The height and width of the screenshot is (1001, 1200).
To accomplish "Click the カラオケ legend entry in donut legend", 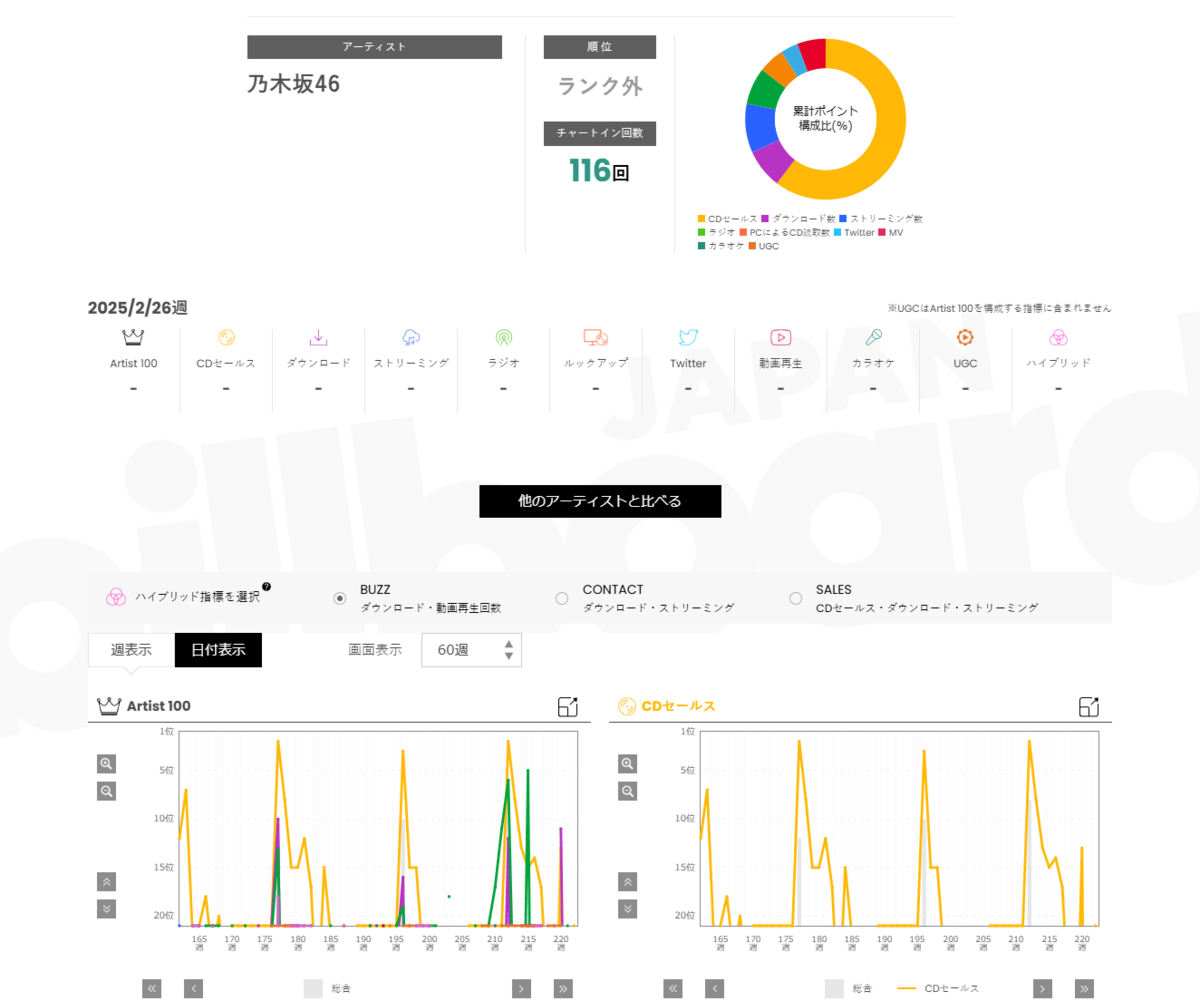I will pos(721,246).
